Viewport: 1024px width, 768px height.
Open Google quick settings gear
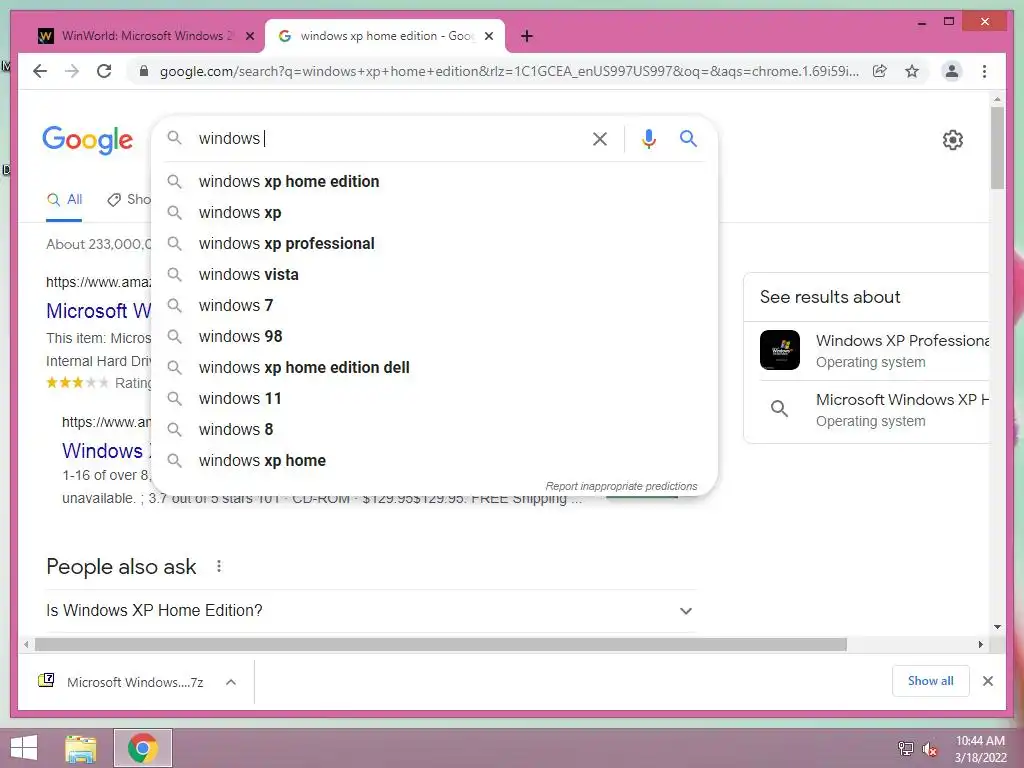(952, 140)
